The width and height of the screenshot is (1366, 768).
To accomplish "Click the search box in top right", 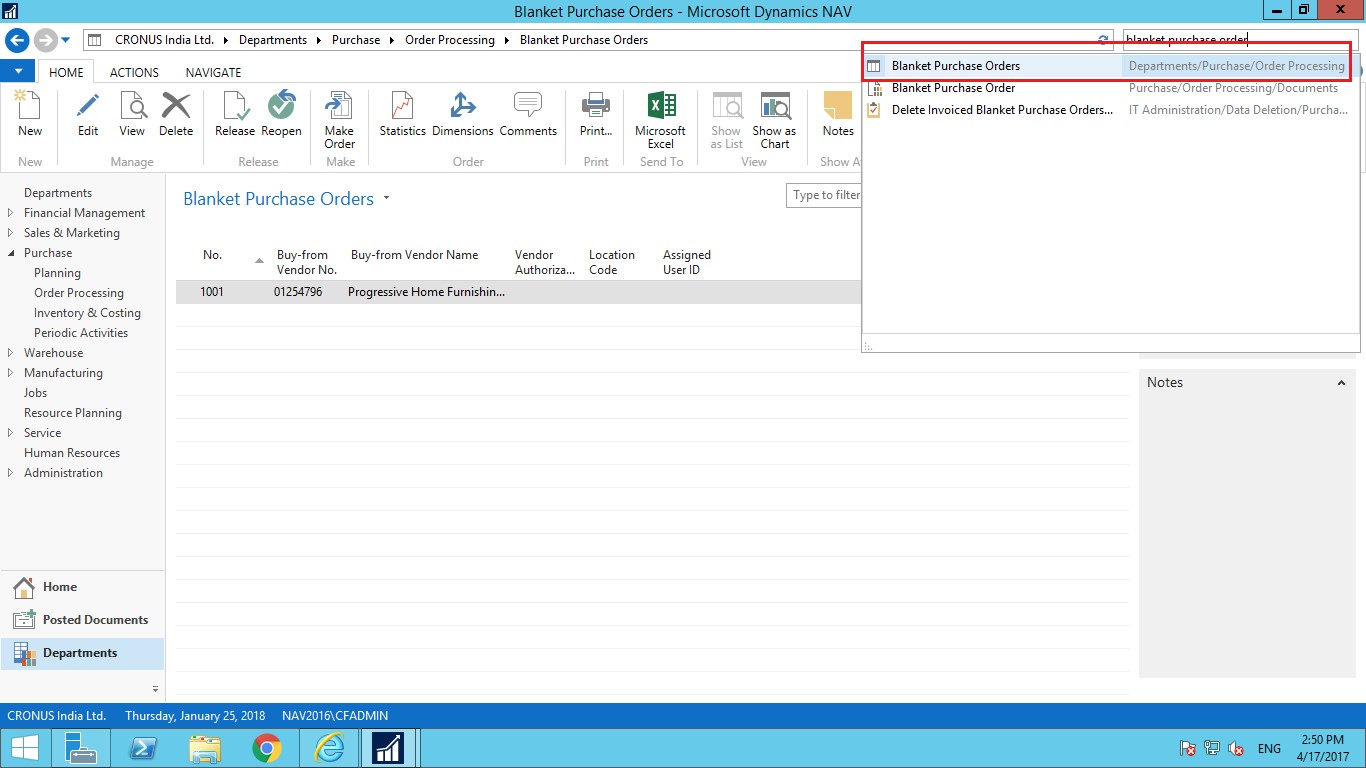I will [1240, 40].
